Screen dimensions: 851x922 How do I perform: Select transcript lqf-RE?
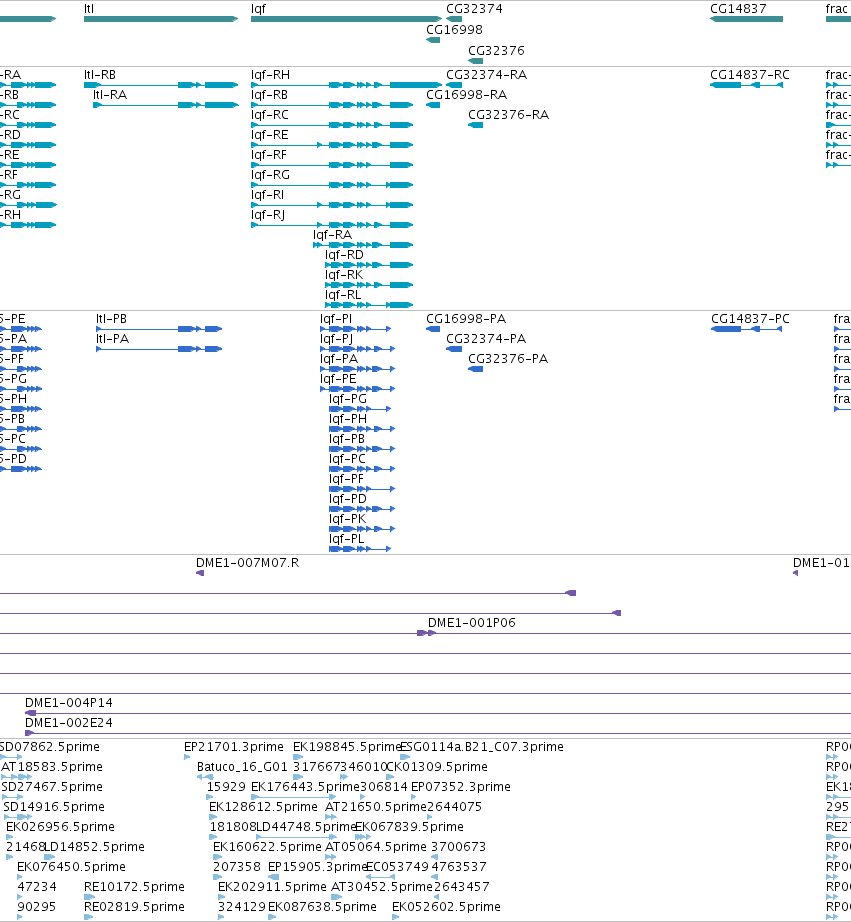(x=332, y=145)
